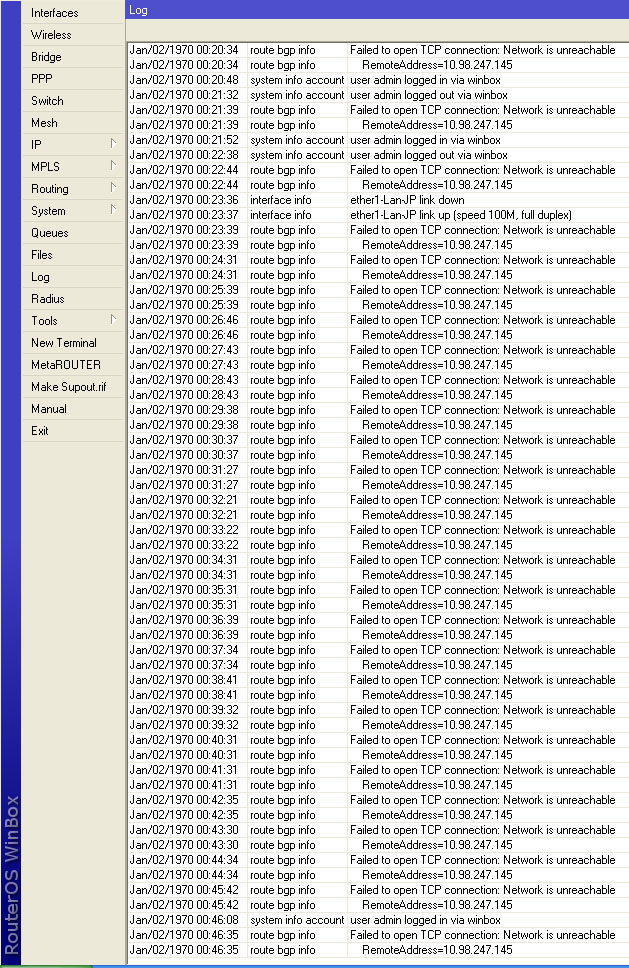Click the 00:39:32 Failed to open TCP entry
Viewport: 629px width, 968px height.
(x=378, y=711)
